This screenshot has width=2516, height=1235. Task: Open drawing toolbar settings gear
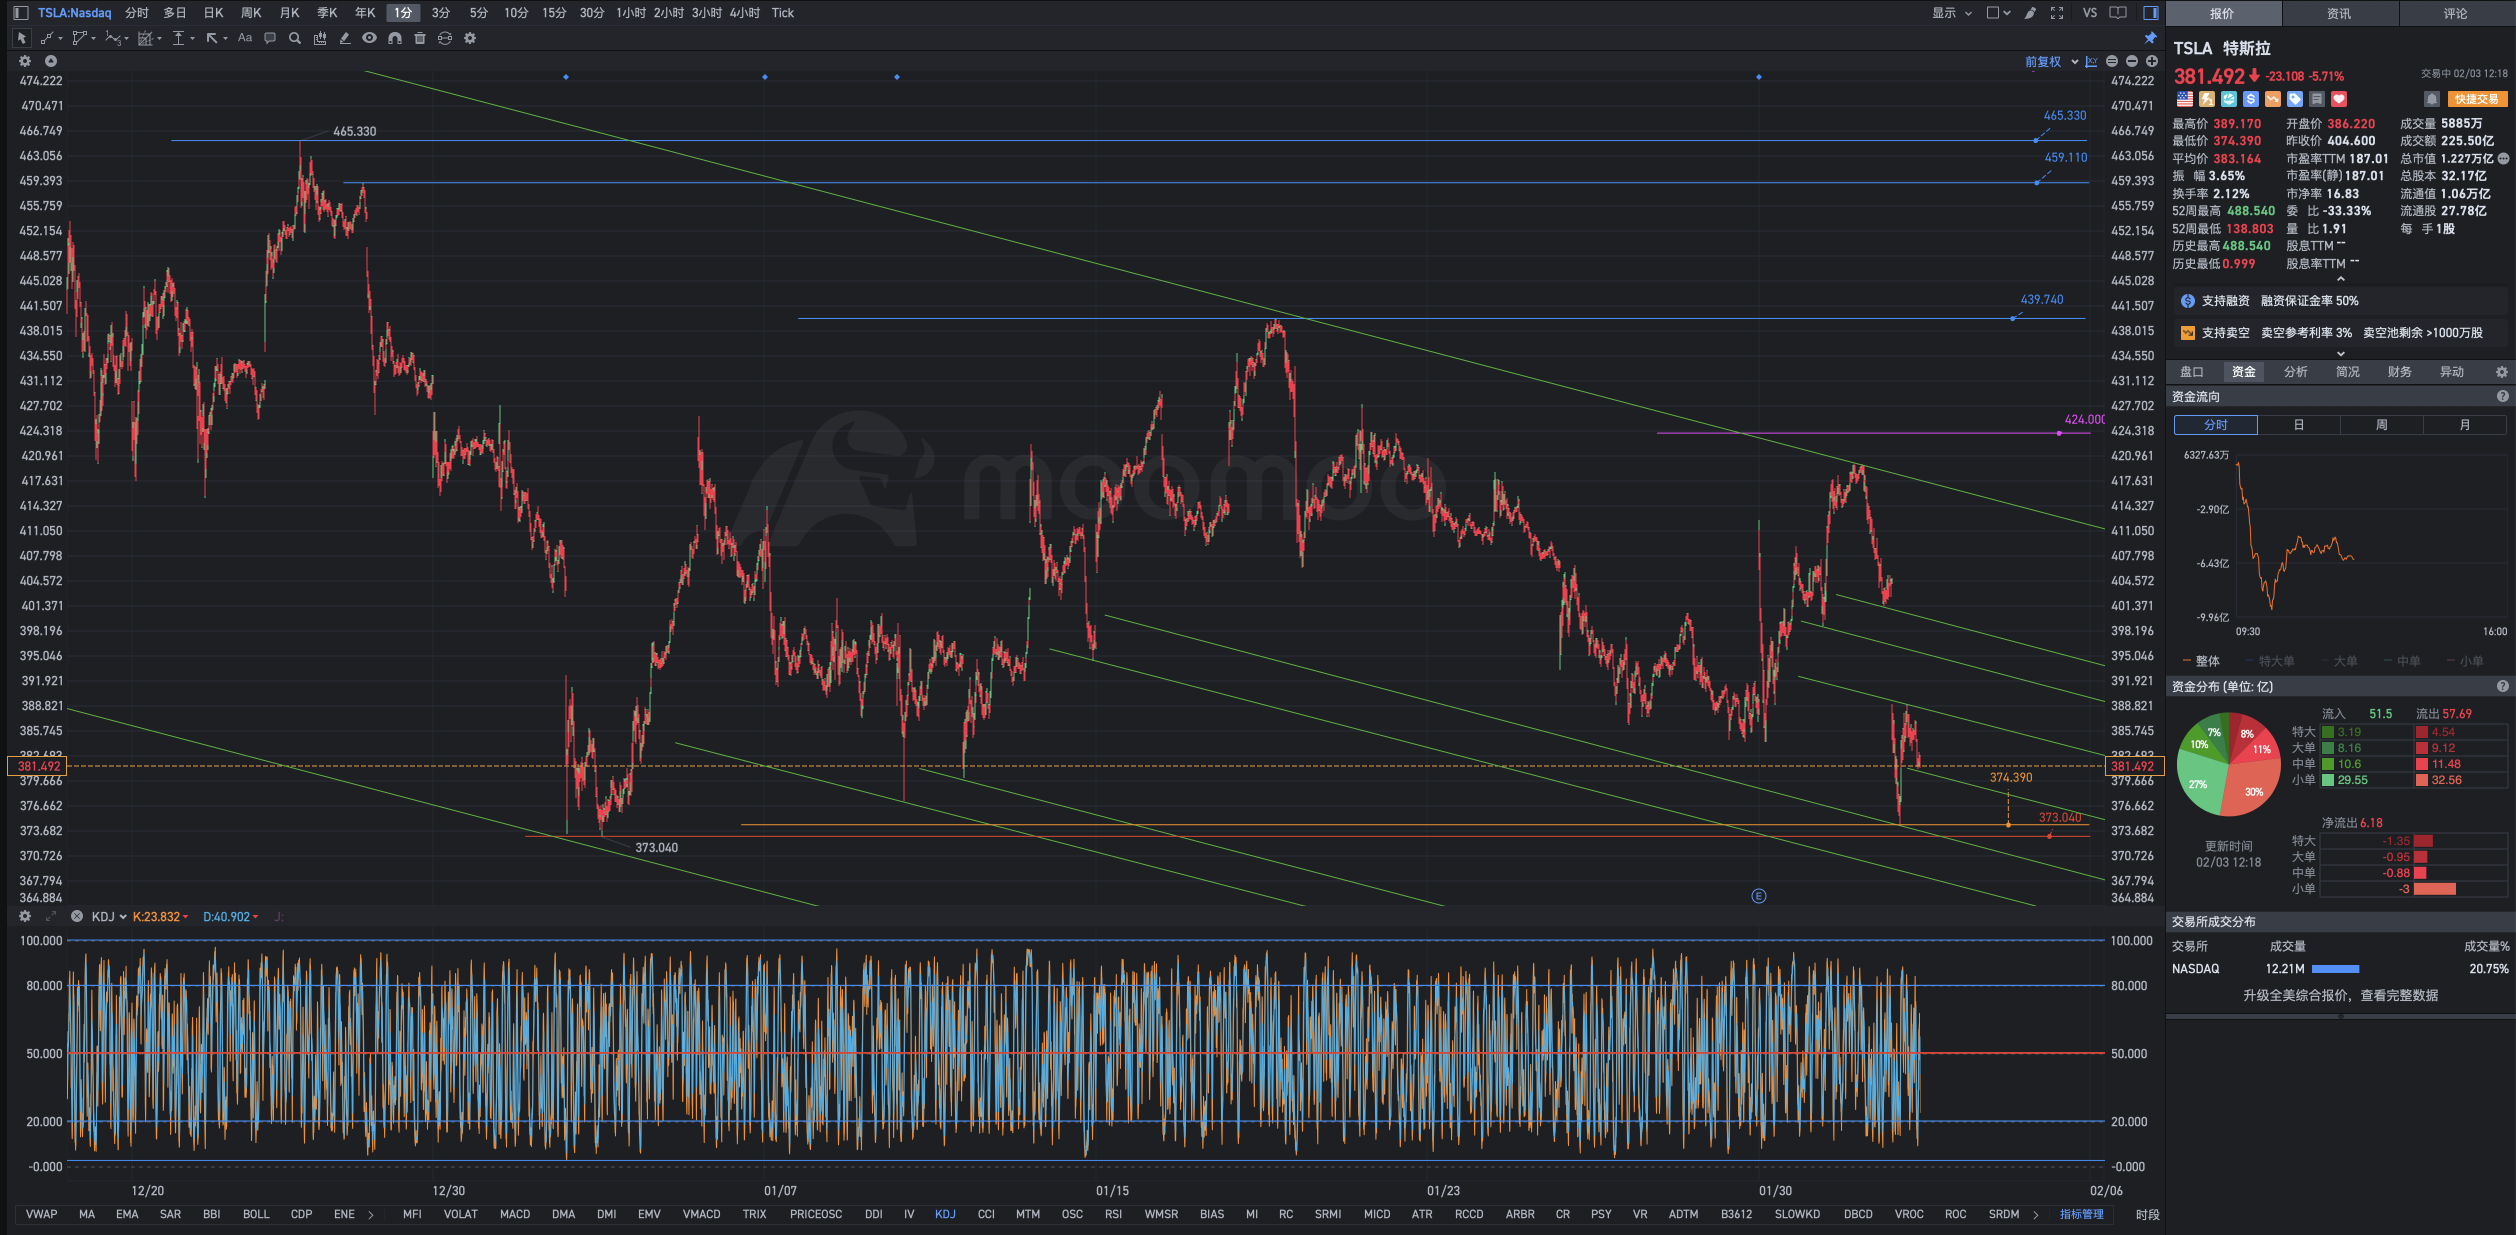(x=470, y=38)
